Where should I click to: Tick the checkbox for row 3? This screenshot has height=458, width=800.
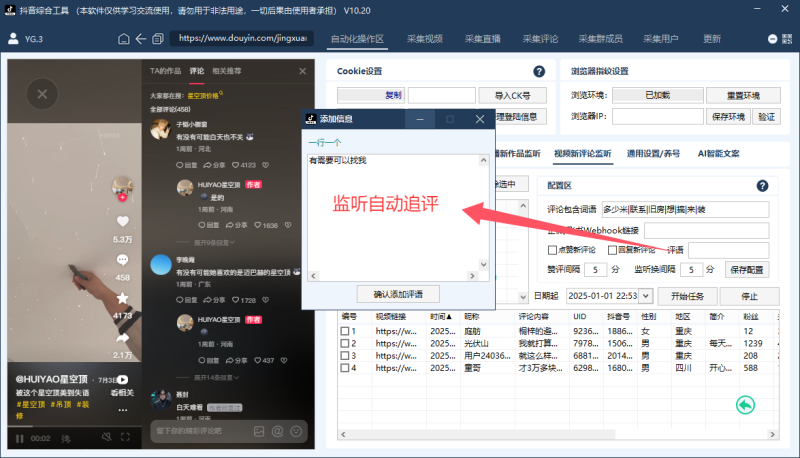pos(345,355)
